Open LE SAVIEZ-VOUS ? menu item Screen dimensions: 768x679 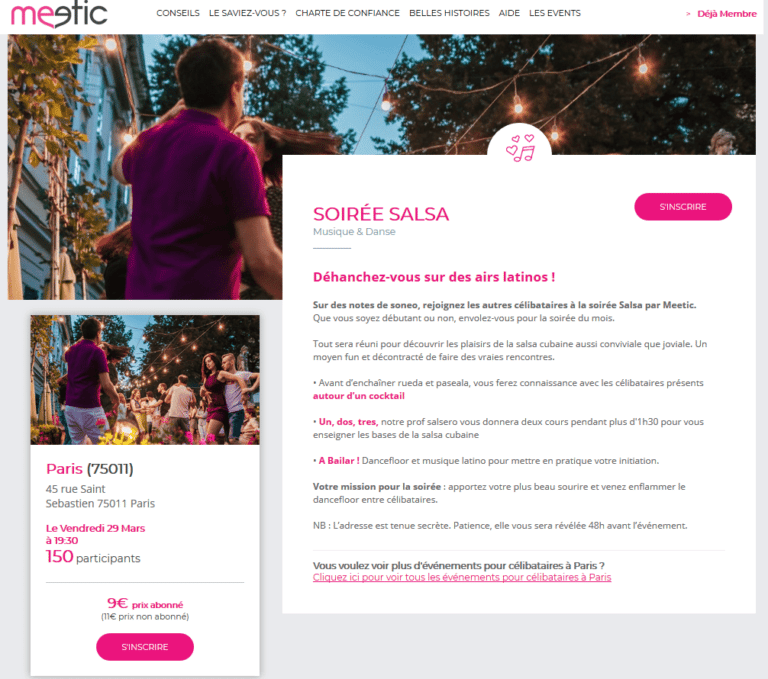(x=247, y=13)
